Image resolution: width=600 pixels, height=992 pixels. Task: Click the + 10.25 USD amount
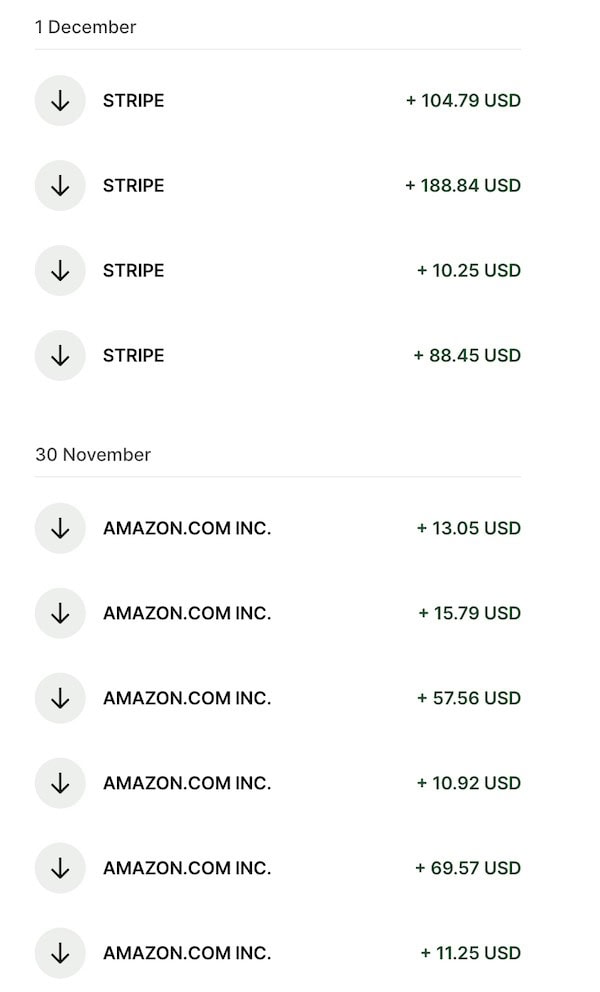468,271
